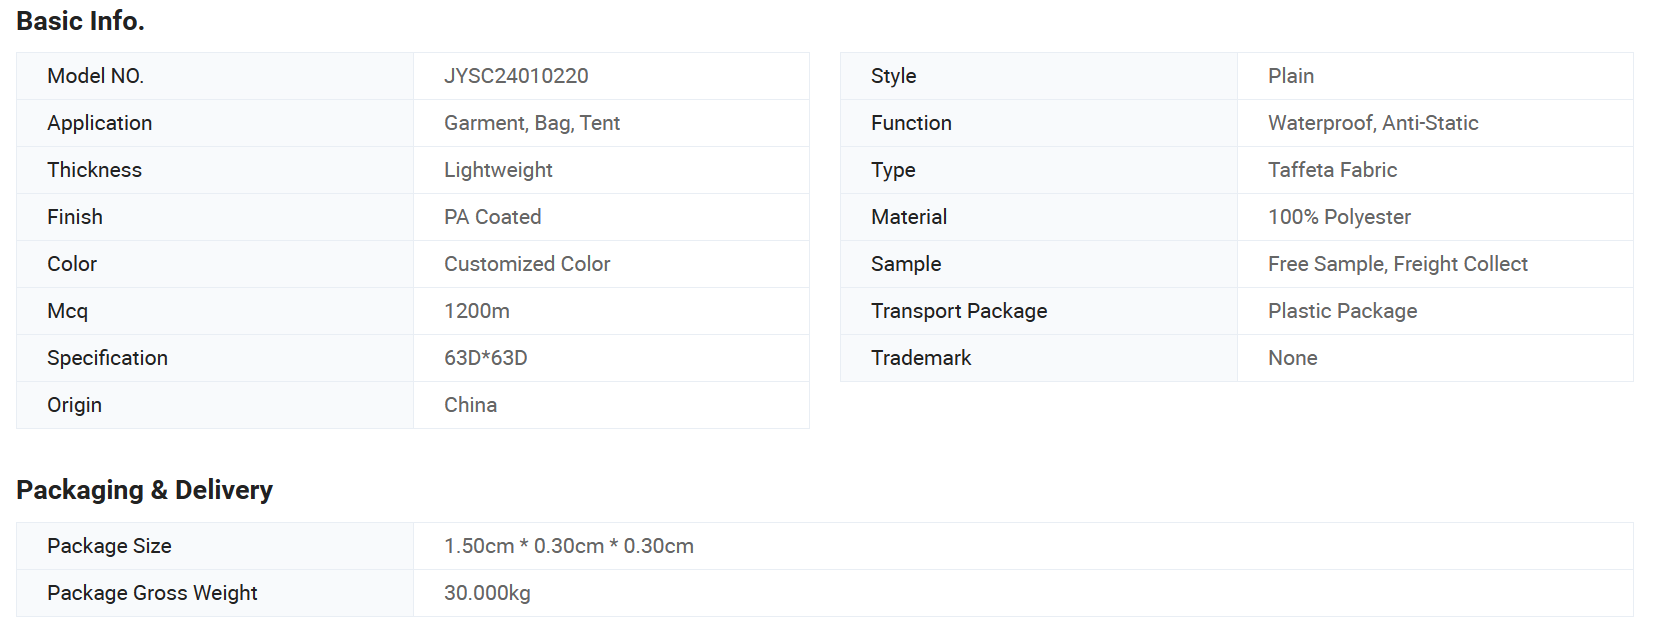
Task: Select the Trademark None value
Action: coord(1293,358)
